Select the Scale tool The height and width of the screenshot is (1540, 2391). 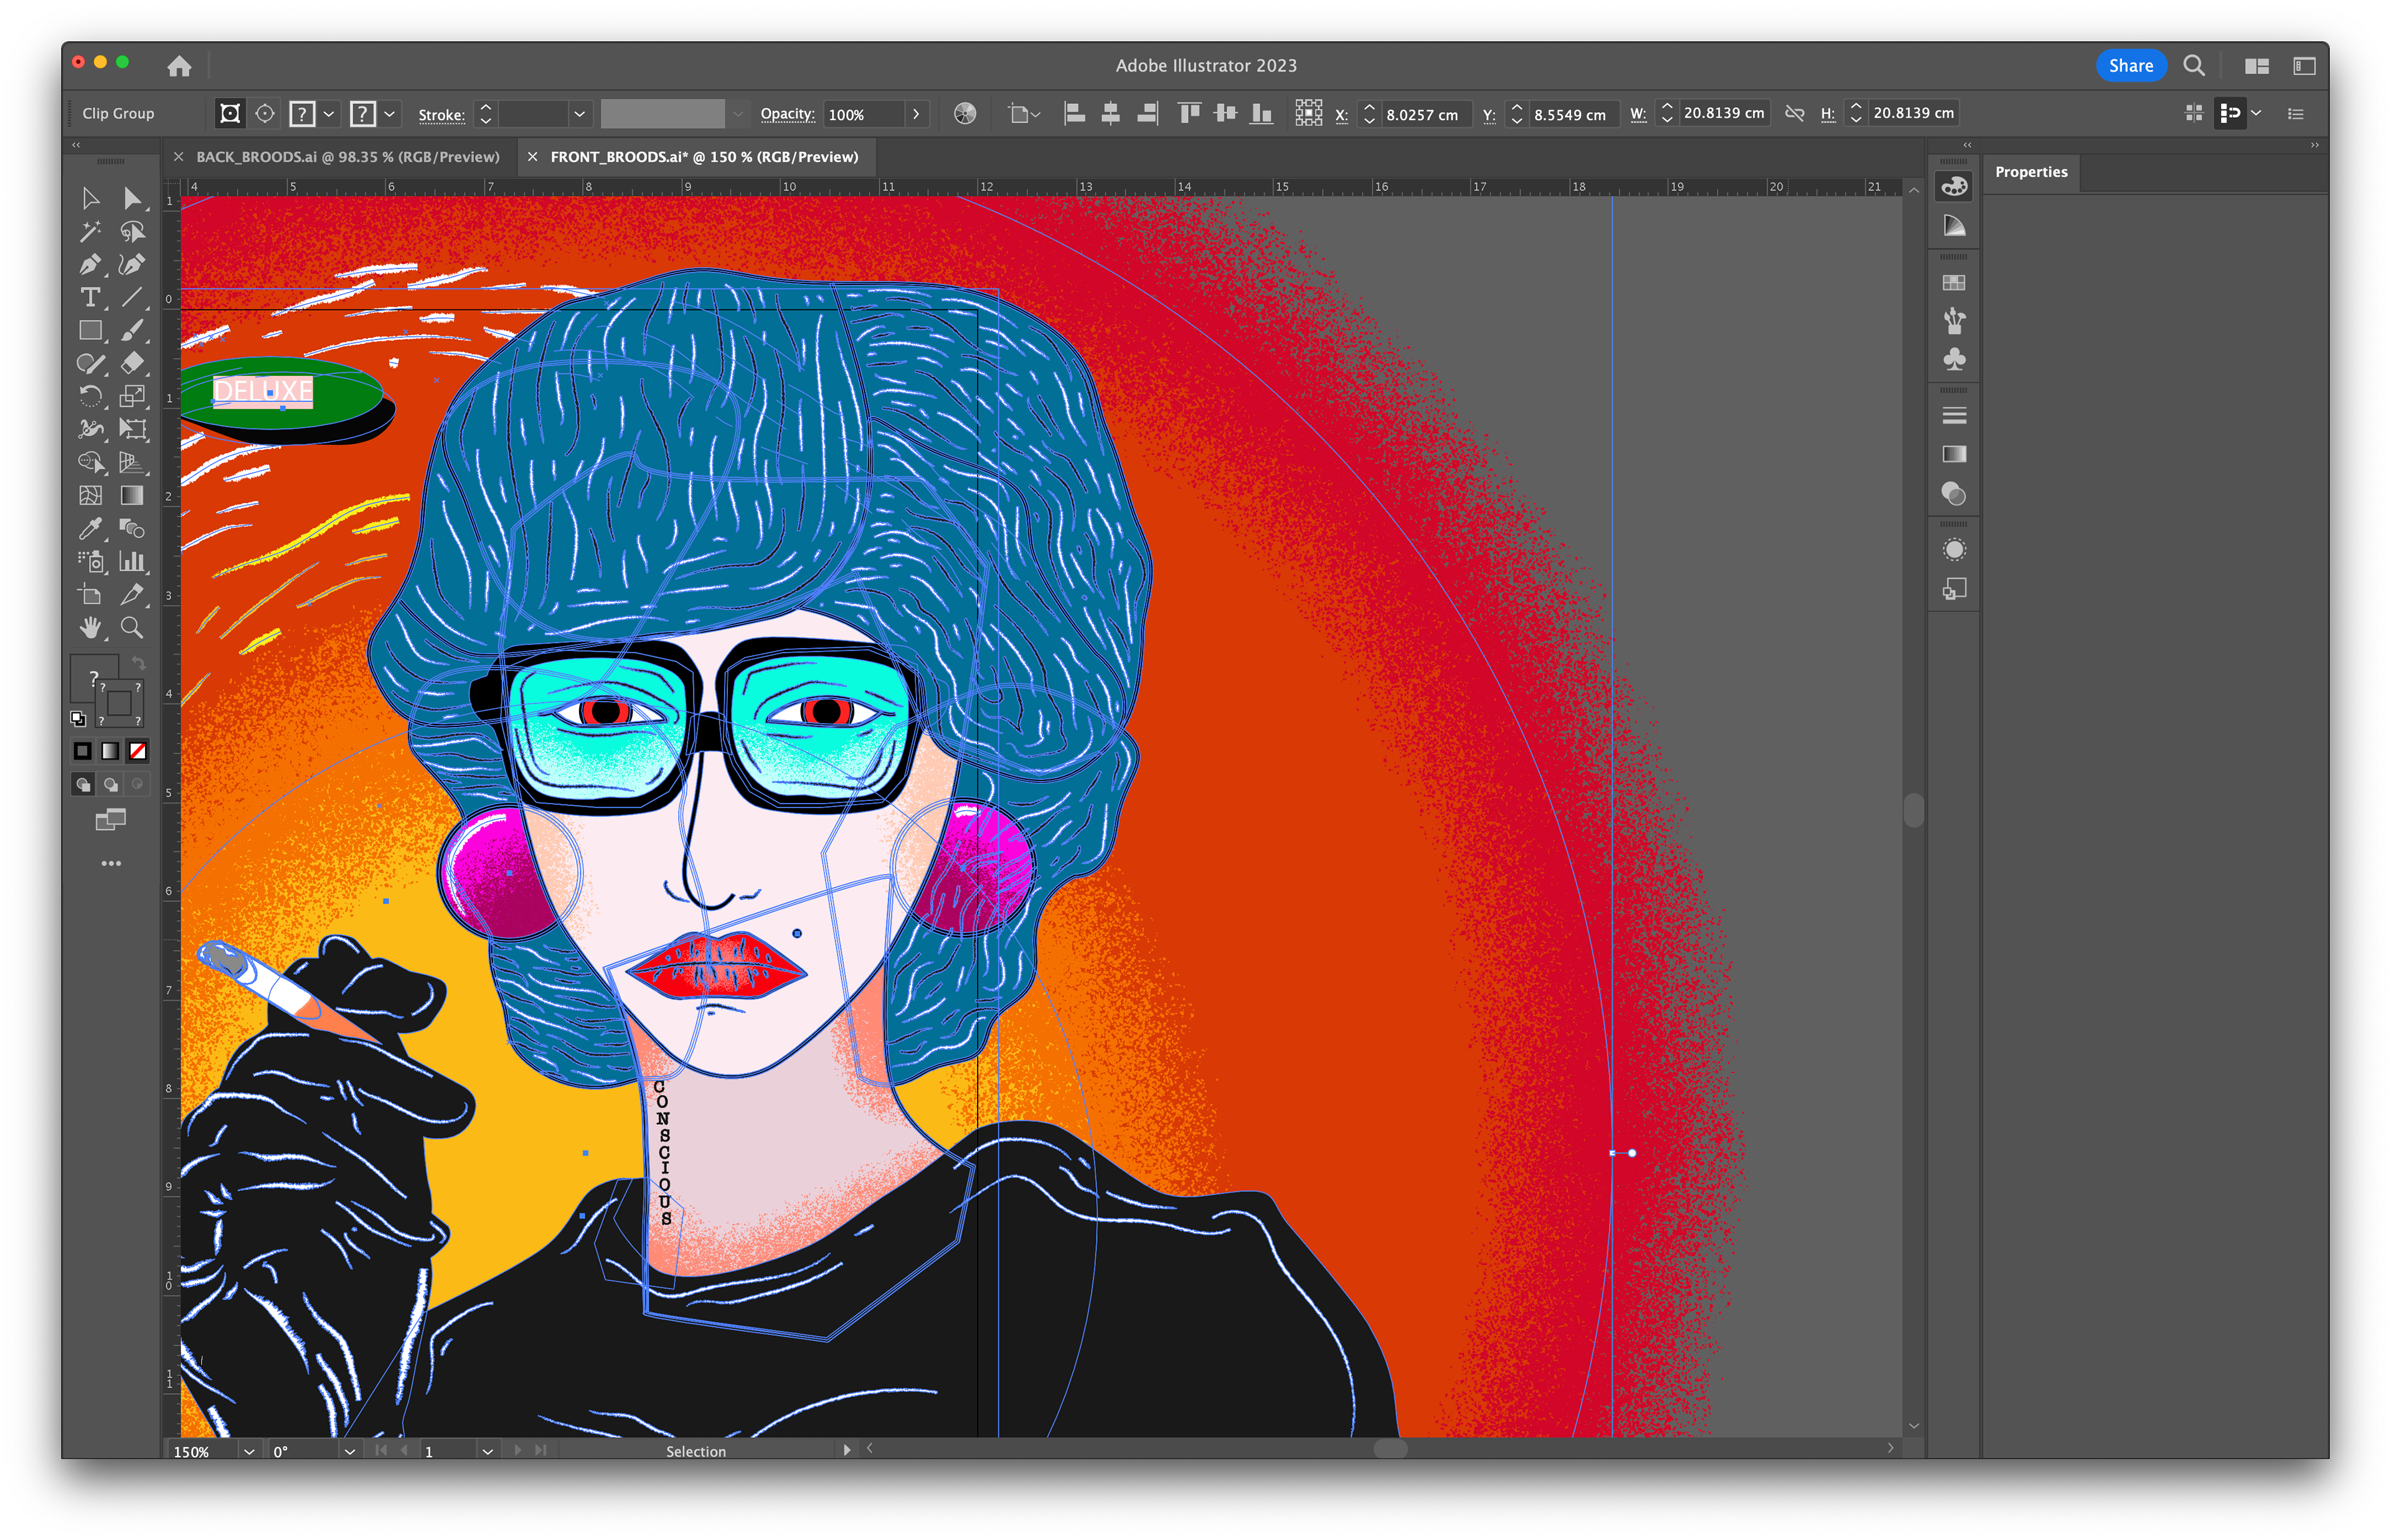point(132,396)
